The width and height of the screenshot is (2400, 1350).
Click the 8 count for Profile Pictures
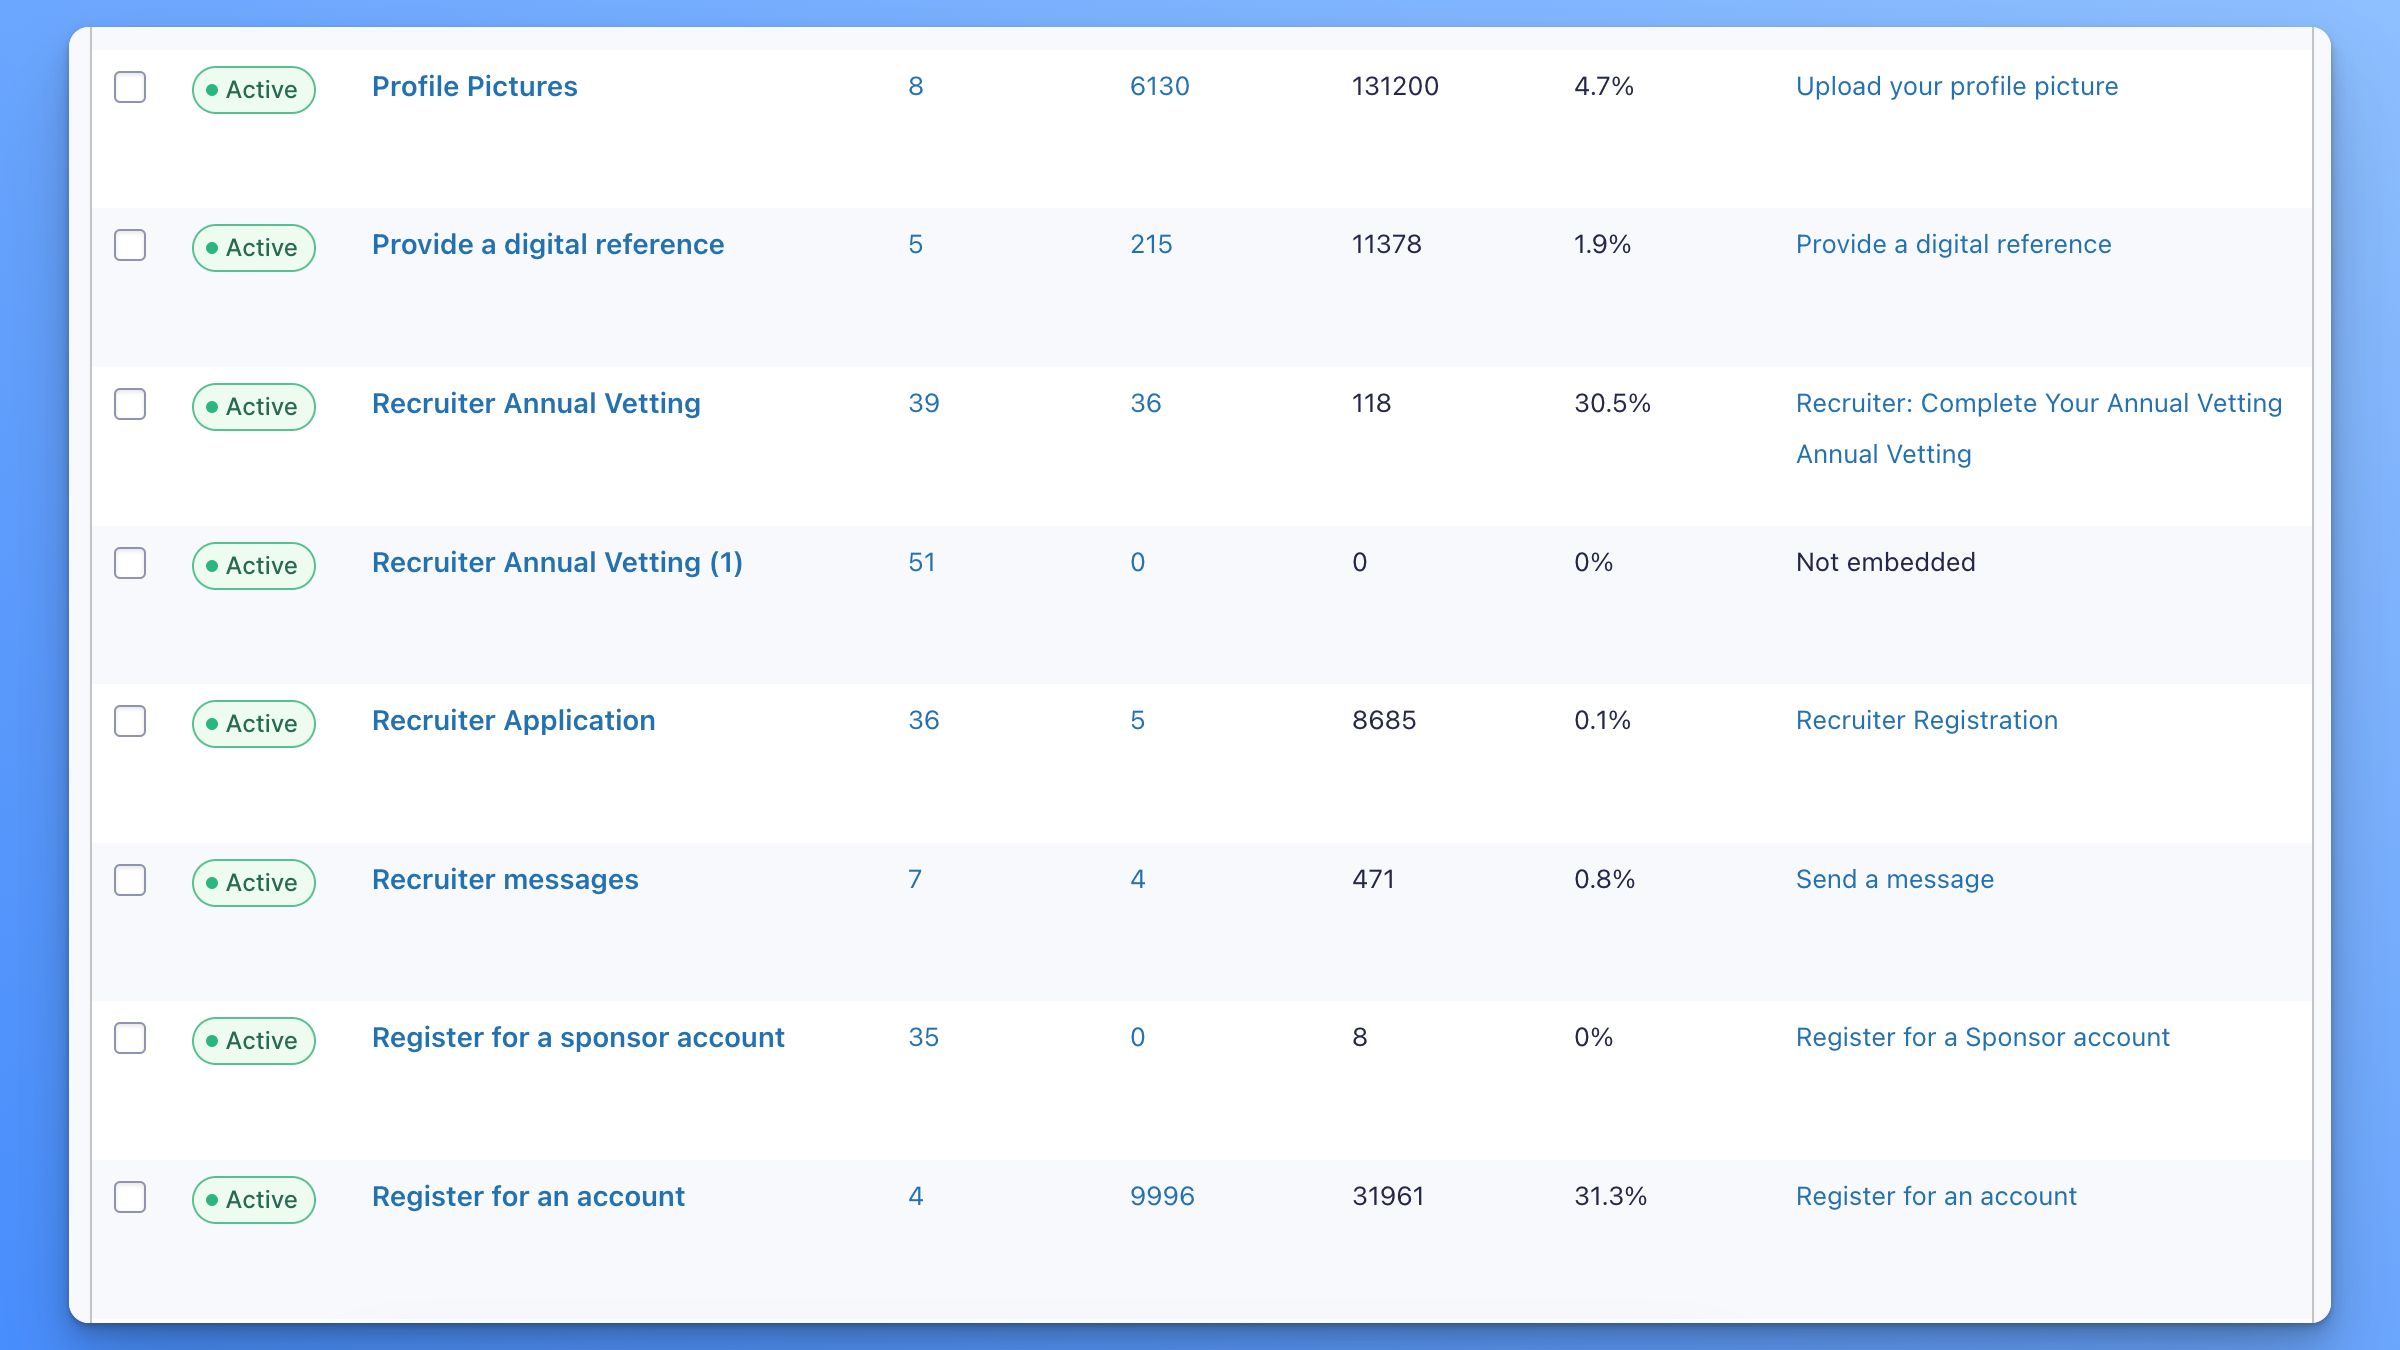pyautogui.click(x=915, y=86)
